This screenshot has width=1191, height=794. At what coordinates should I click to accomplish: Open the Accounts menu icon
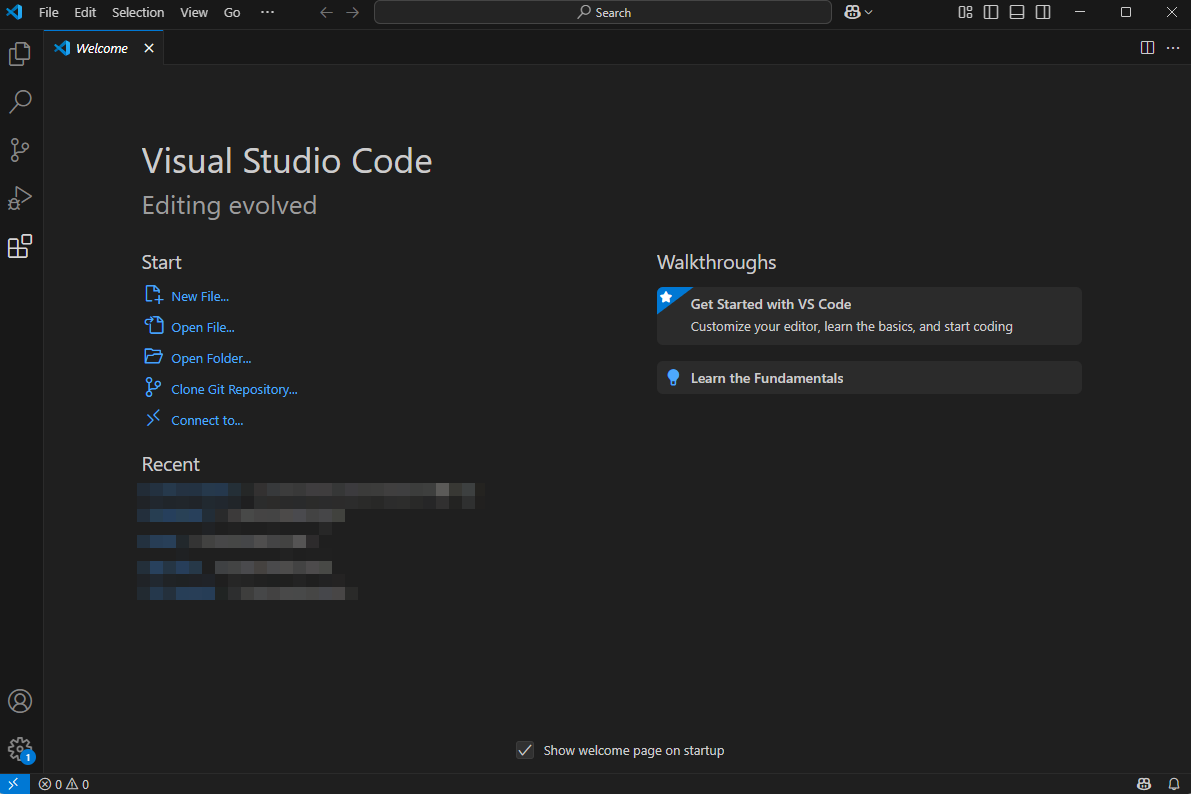click(20, 701)
